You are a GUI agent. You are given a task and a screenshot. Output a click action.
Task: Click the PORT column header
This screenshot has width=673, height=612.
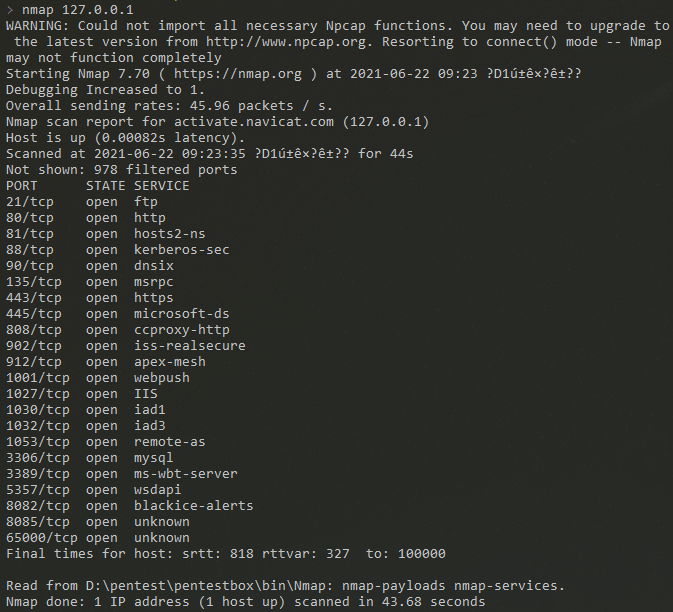tap(21, 185)
